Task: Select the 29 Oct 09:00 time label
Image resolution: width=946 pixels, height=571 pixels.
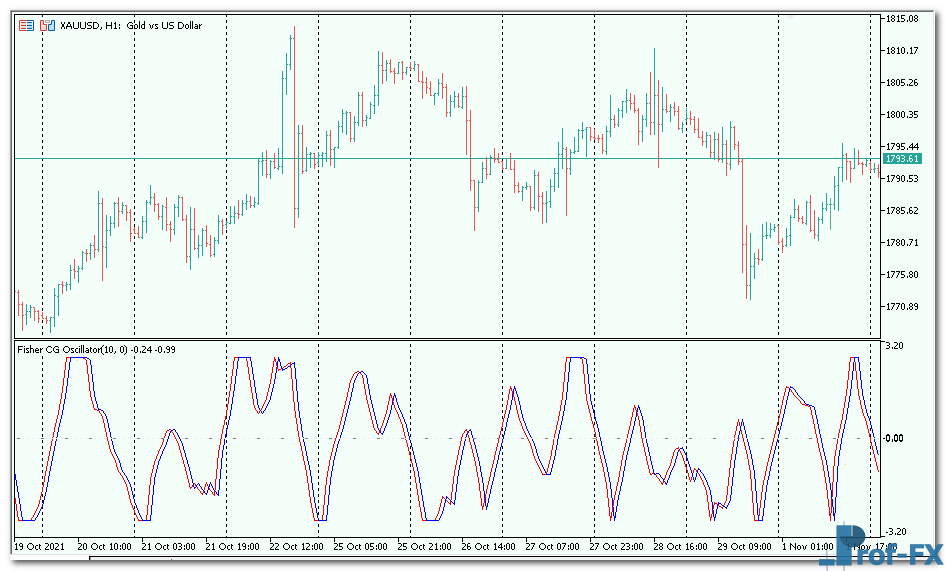Action: pos(744,547)
